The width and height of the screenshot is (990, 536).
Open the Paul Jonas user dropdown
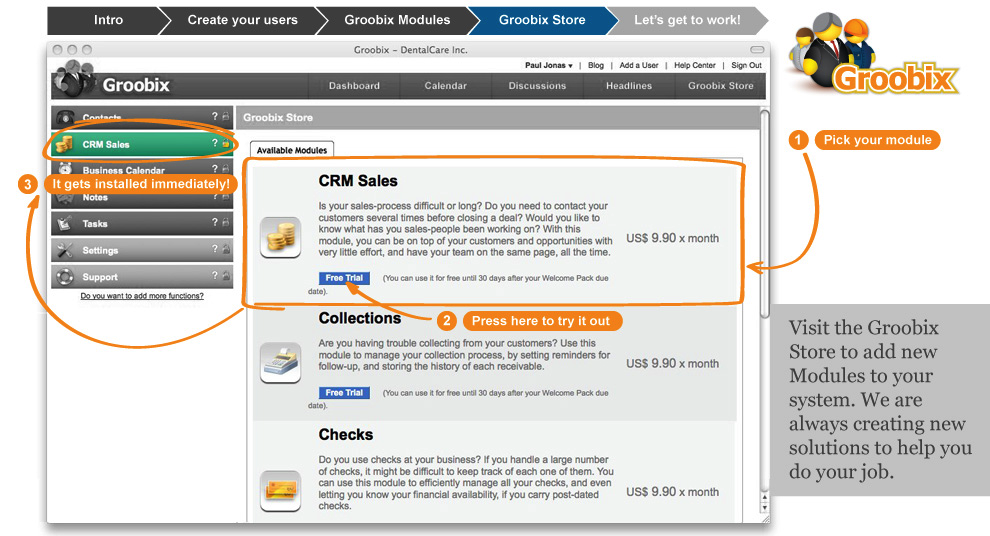[549, 65]
